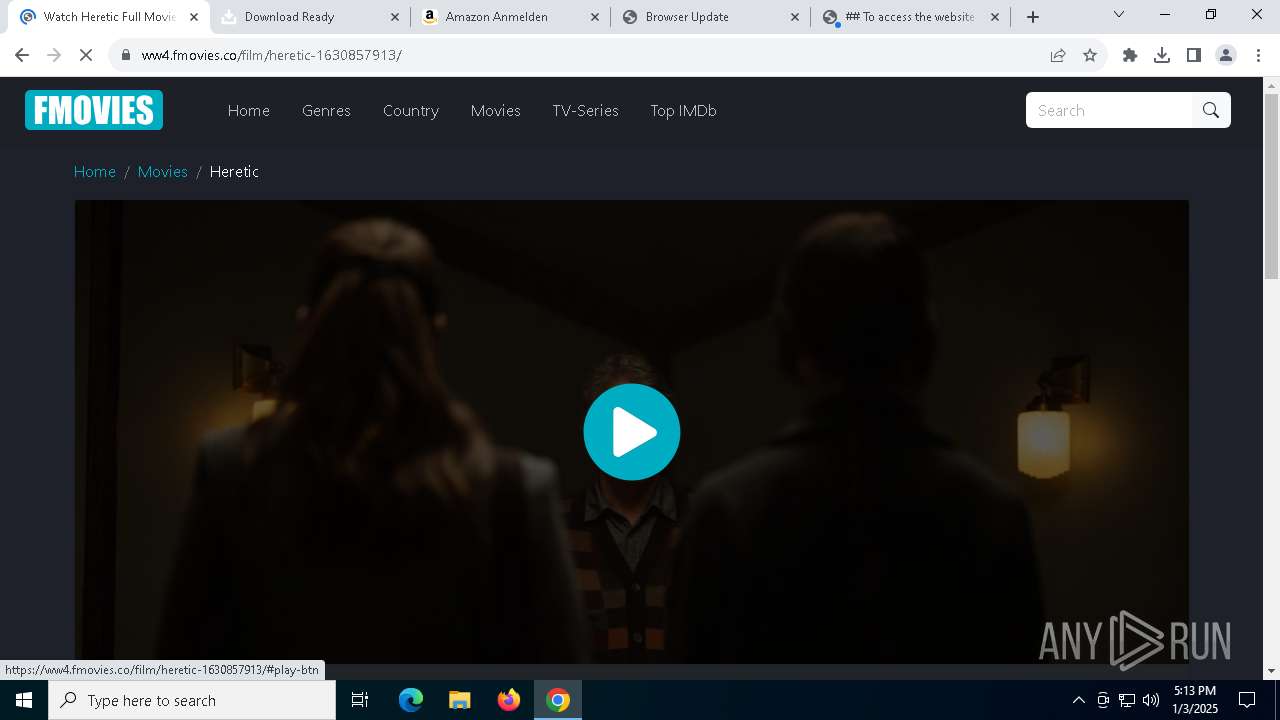Click the page vertical scrollbar thumb
1280x720 pixels.
click(1272, 187)
